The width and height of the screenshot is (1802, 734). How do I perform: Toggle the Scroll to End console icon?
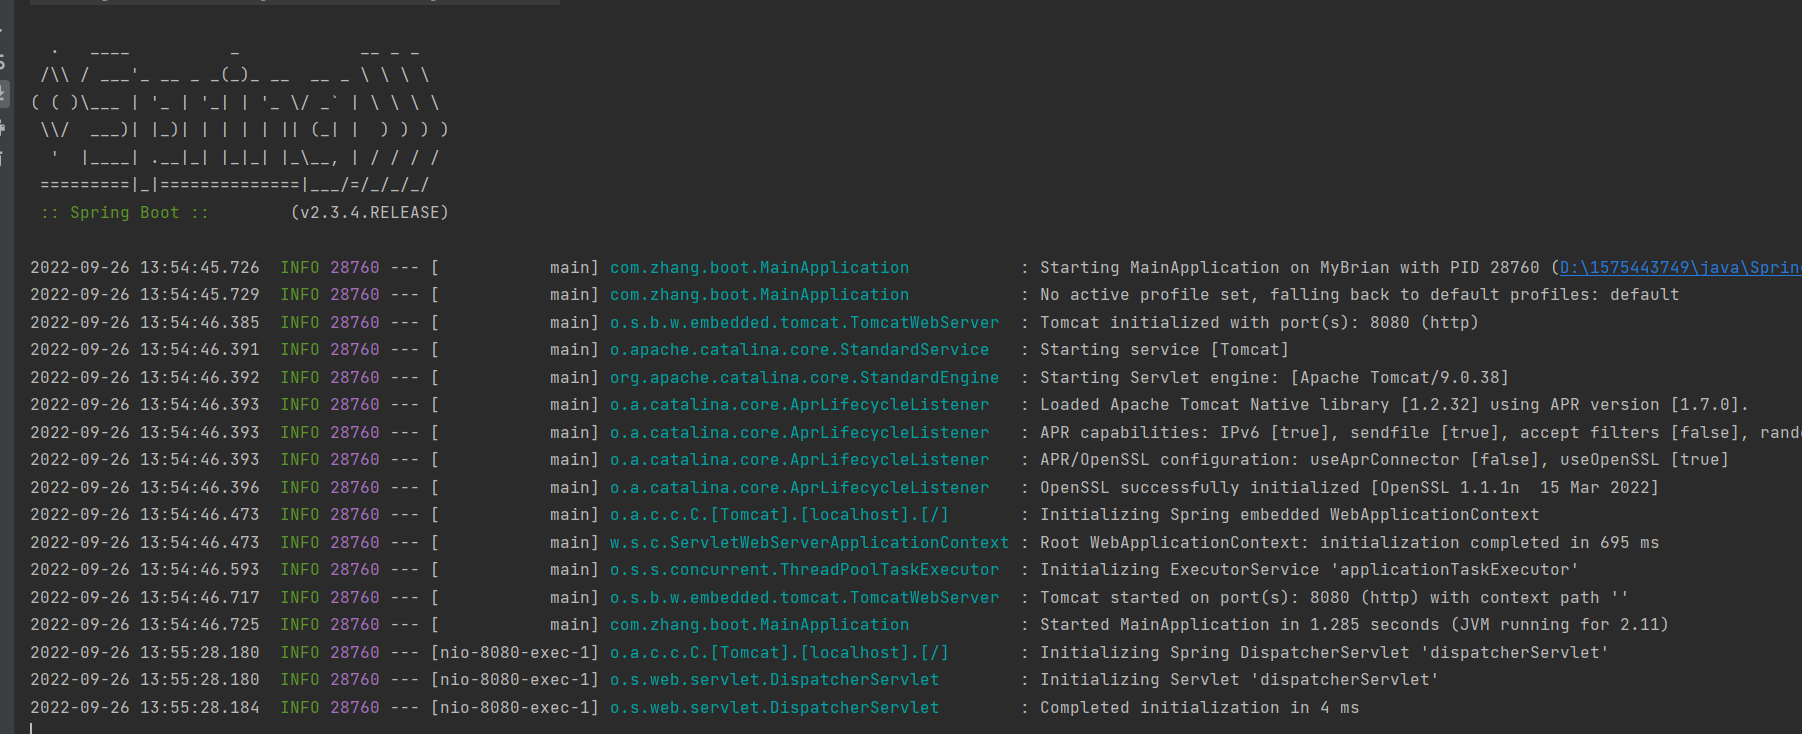point(3,95)
